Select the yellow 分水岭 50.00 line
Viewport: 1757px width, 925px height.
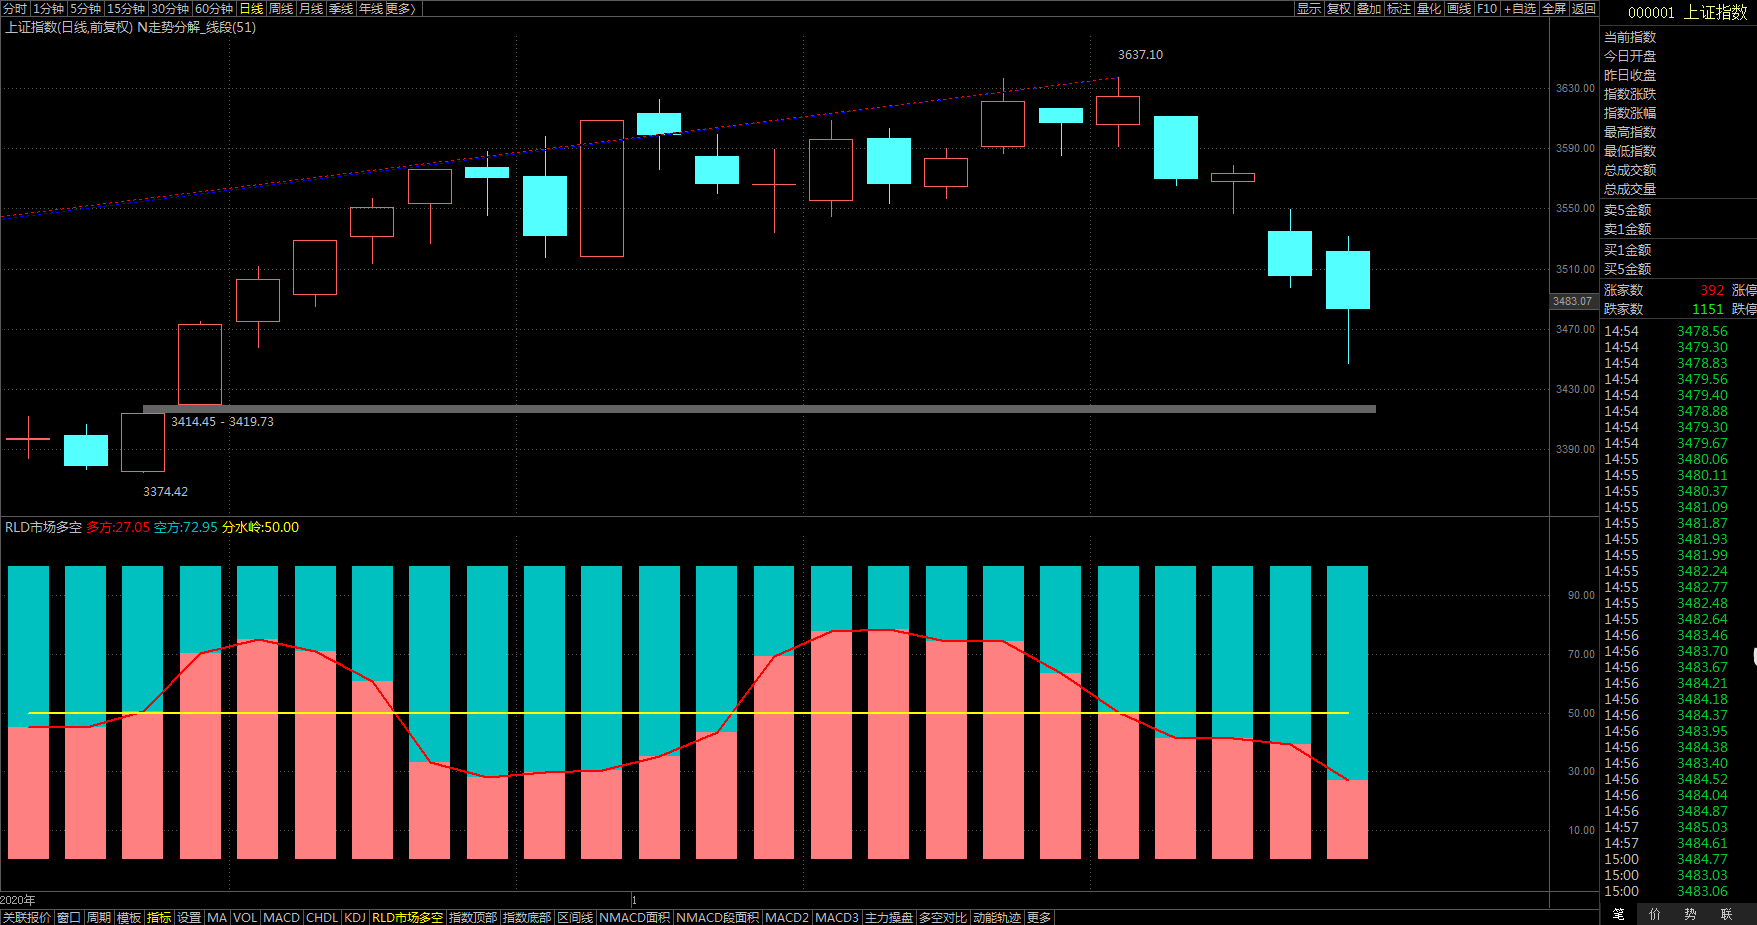688,713
